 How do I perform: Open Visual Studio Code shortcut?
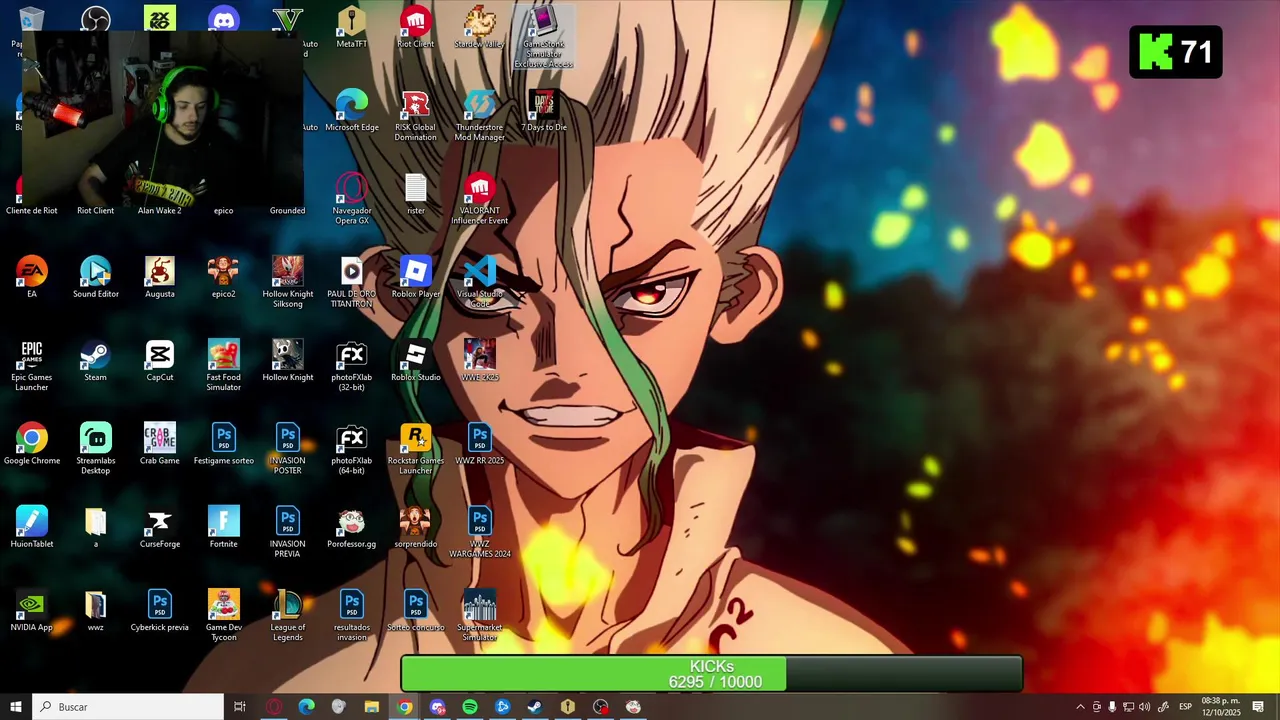479,283
